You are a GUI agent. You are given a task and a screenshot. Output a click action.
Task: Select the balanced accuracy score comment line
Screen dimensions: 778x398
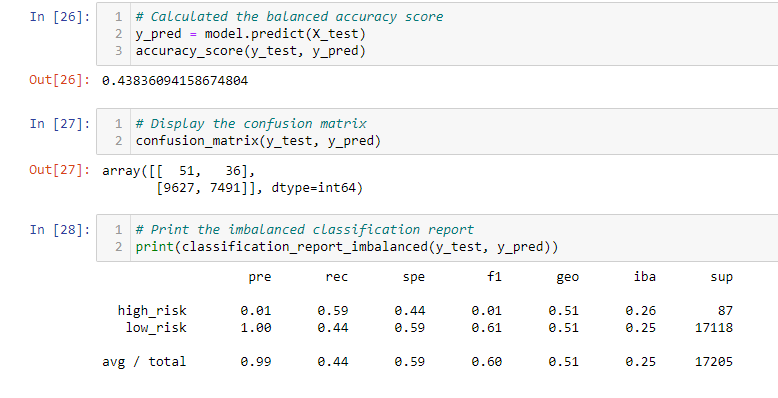(x=289, y=17)
